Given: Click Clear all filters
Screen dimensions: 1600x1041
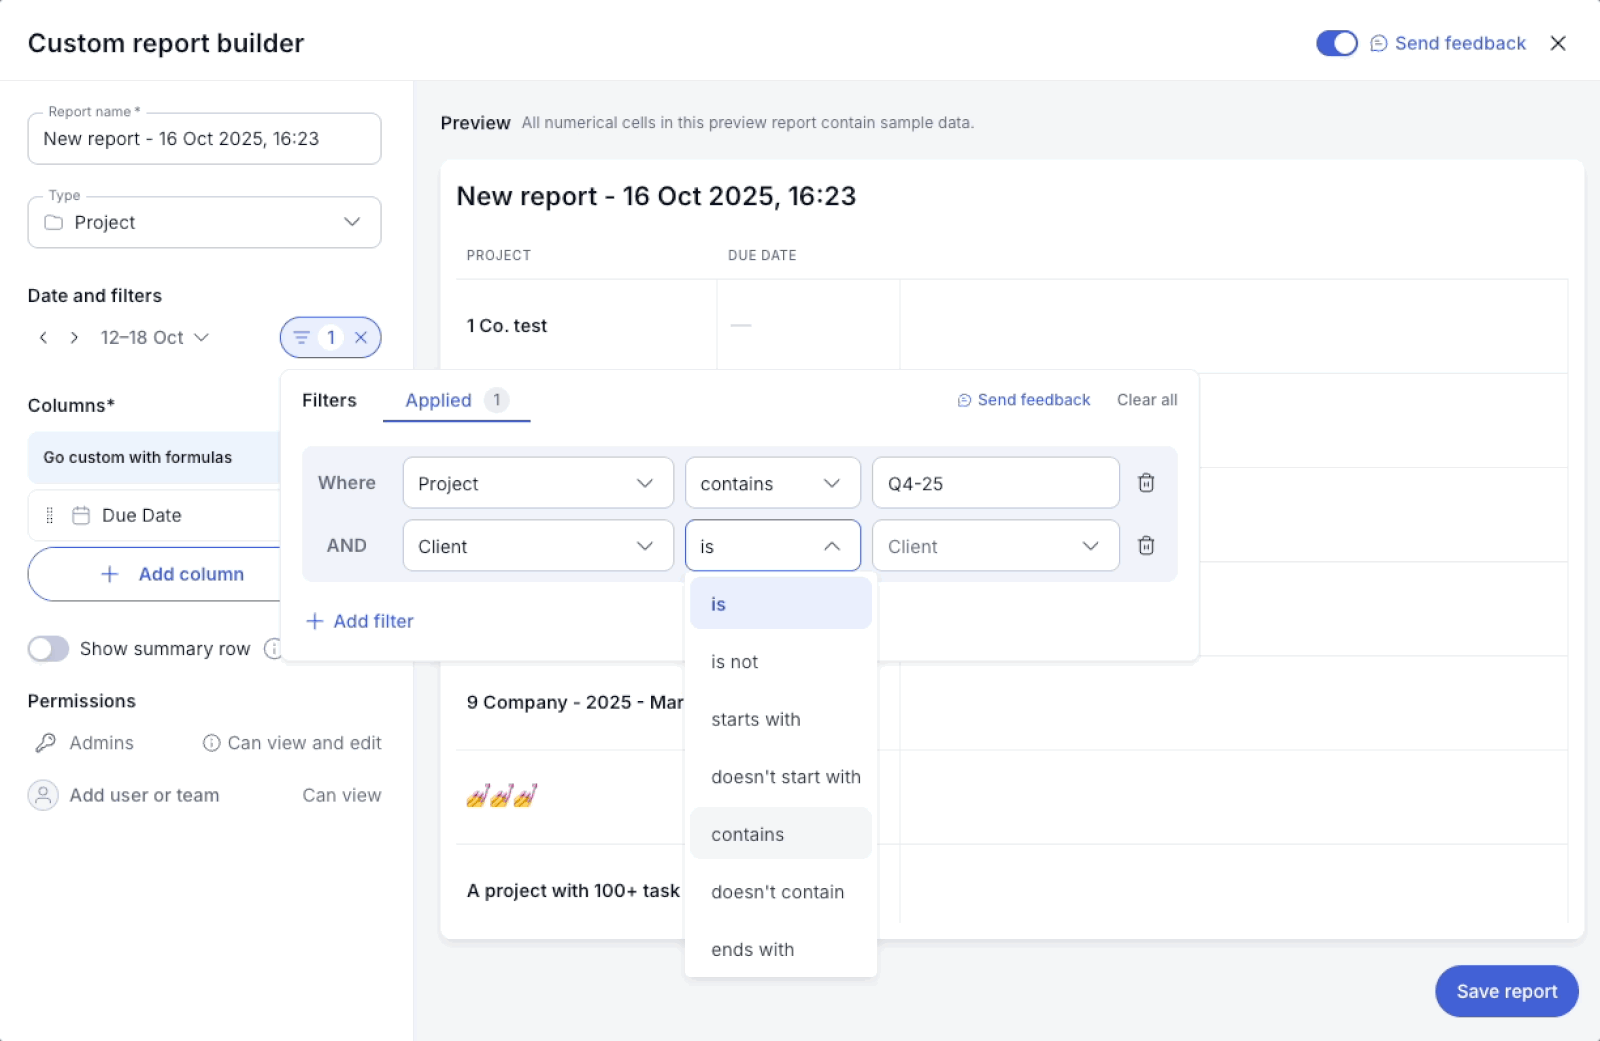Looking at the screenshot, I should 1146,400.
